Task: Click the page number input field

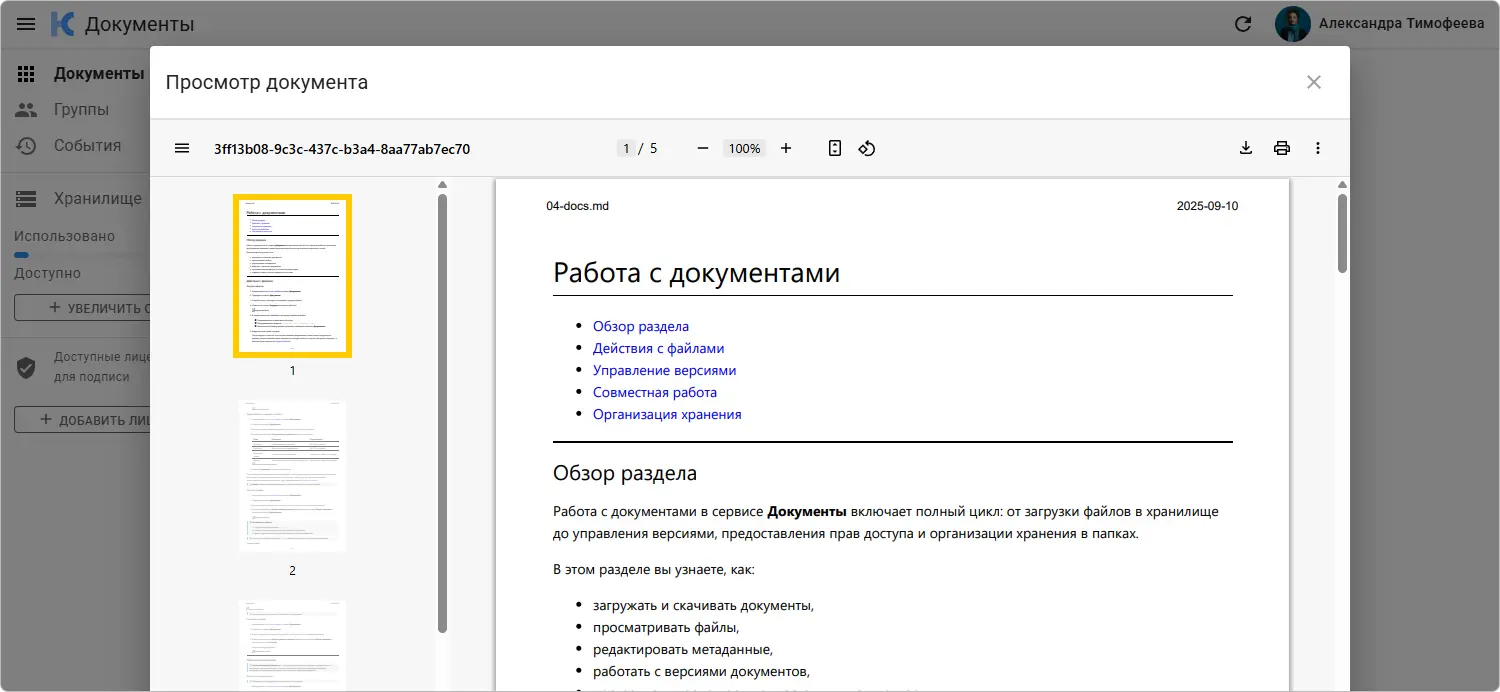Action: (x=626, y=148)
